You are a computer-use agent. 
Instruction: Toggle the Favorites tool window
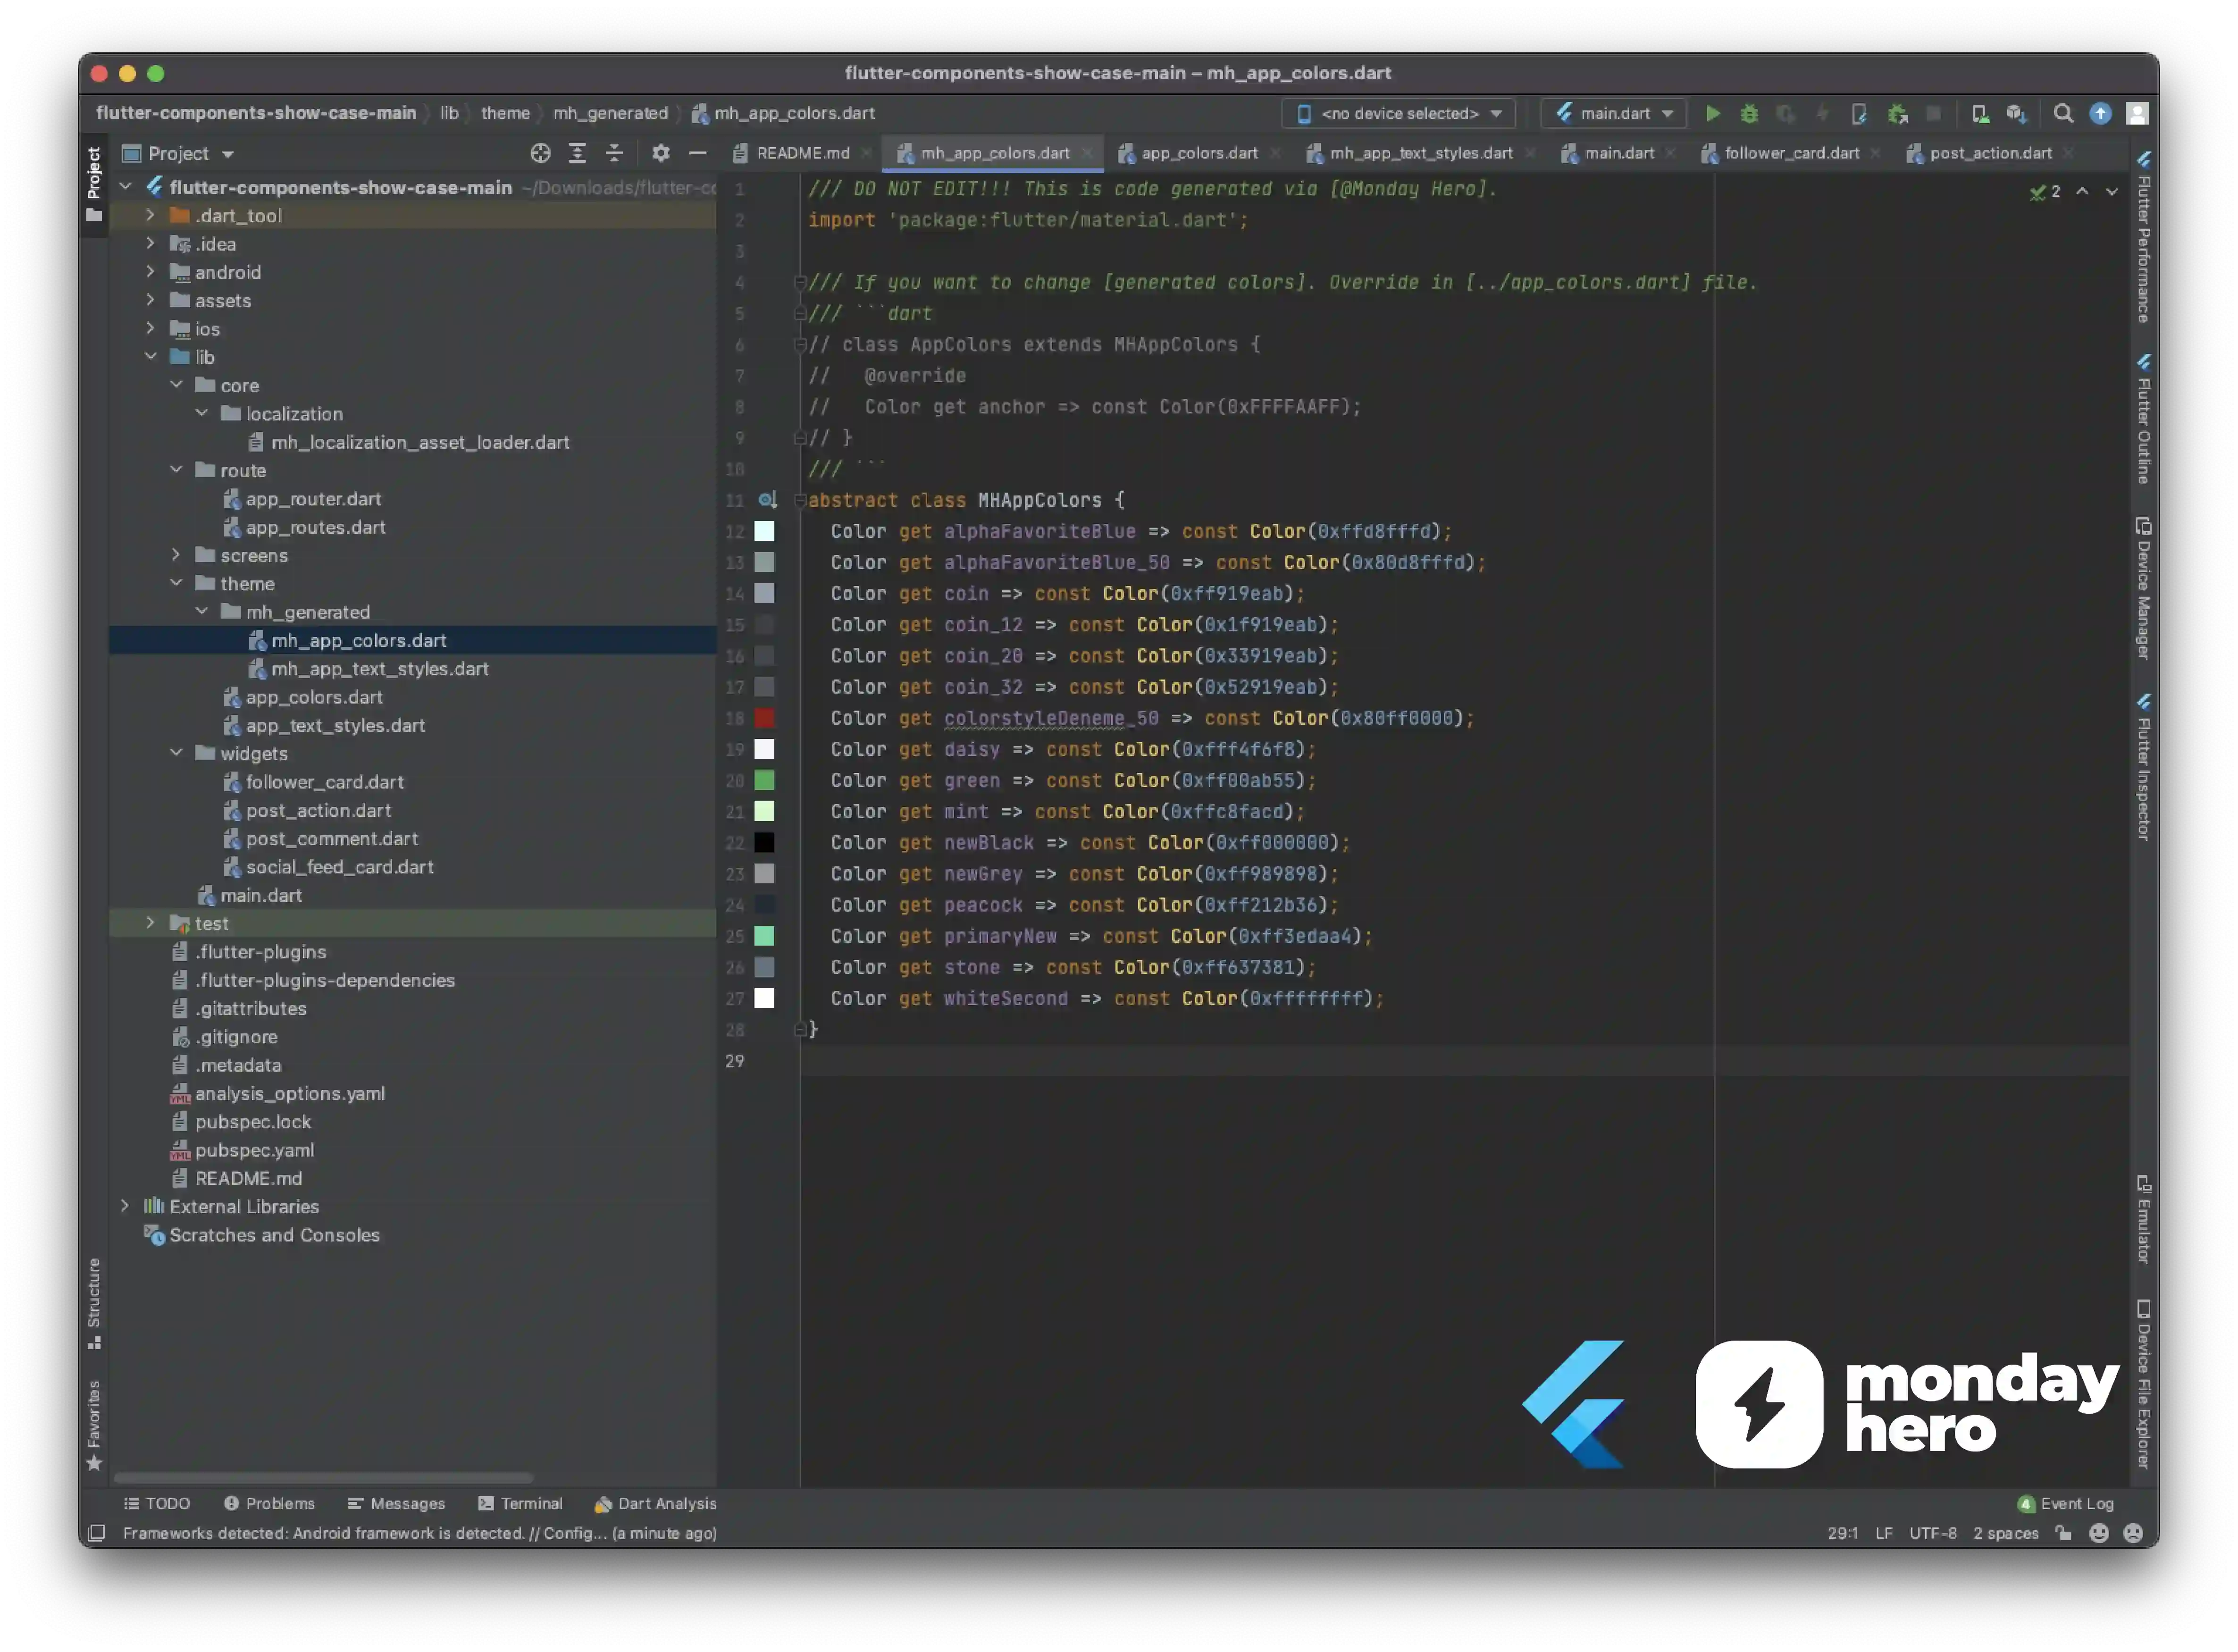(94, 1425)
